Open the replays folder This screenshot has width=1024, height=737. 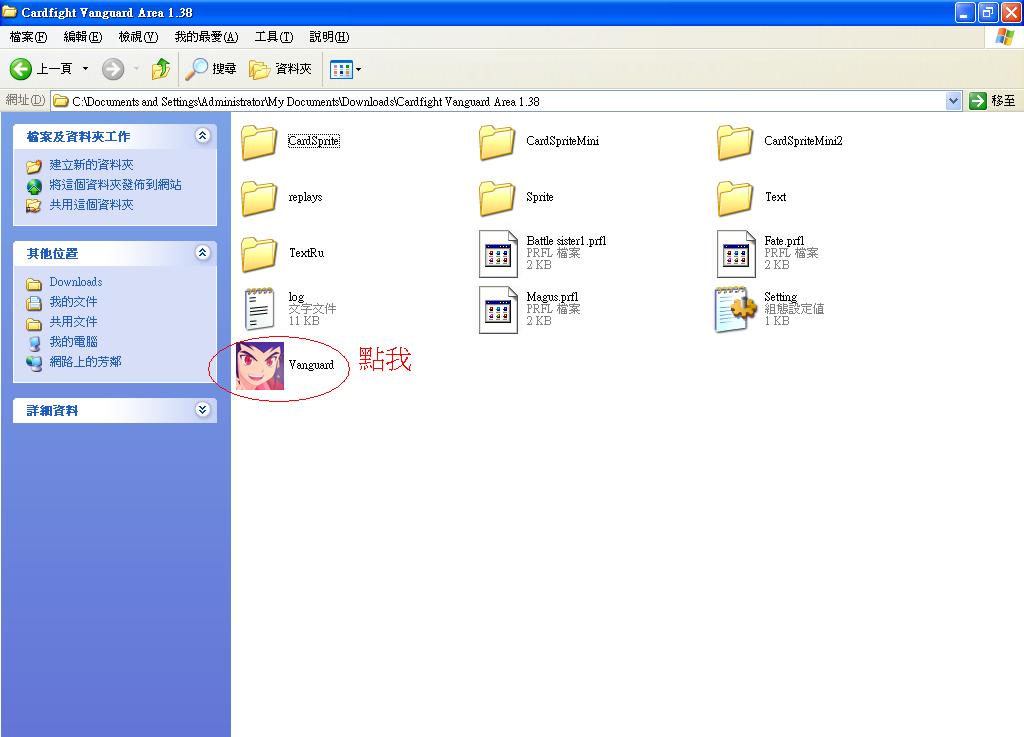pyautogui.click(x=260, y=198)
